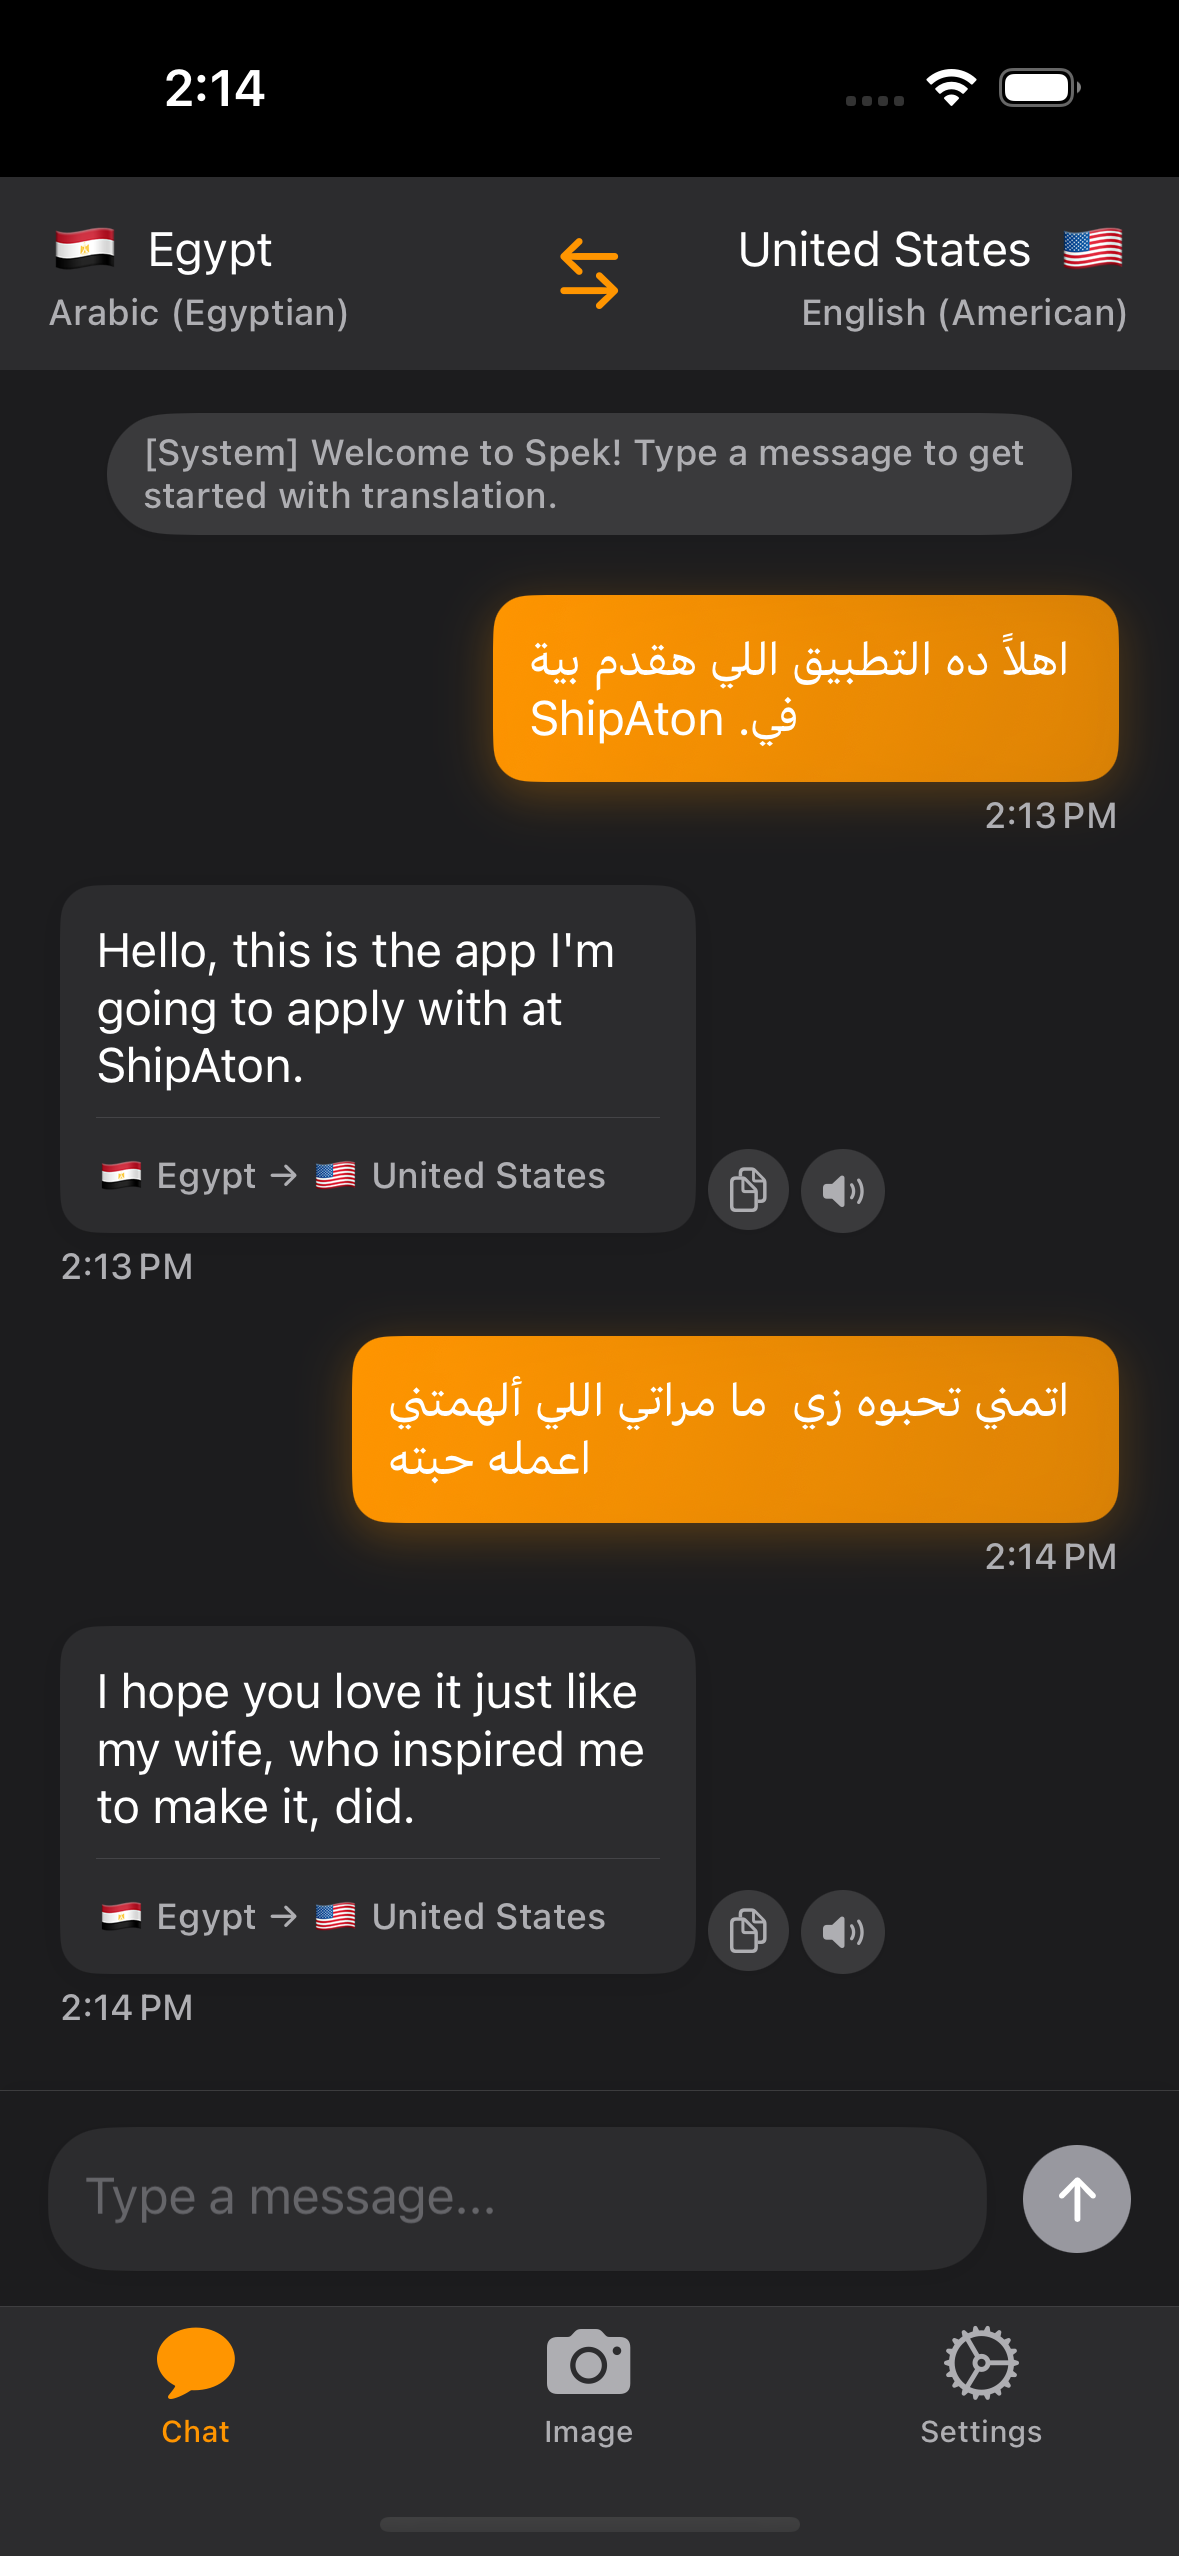Tap the System welcome message banner

coord(589,474)
